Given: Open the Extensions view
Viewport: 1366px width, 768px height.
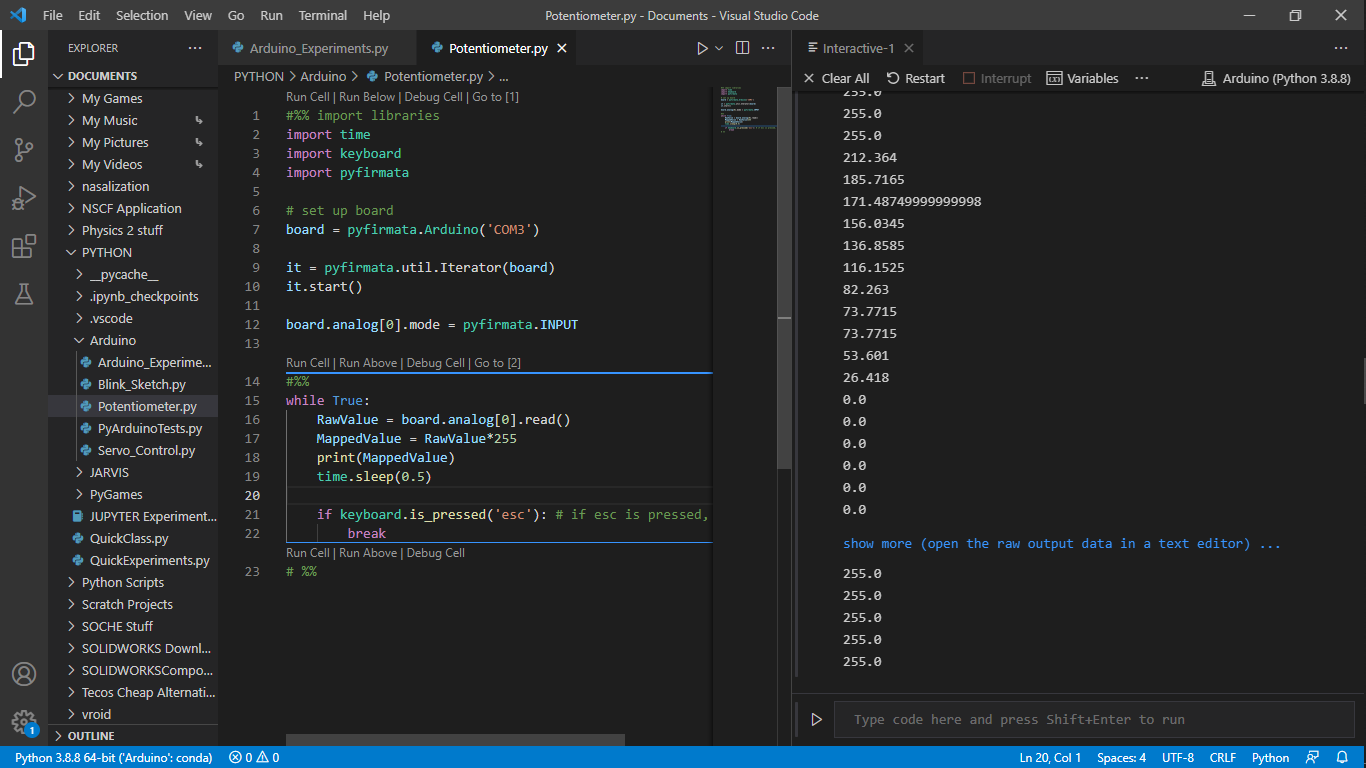Looking at the screenshot, I should pos(24,246).
